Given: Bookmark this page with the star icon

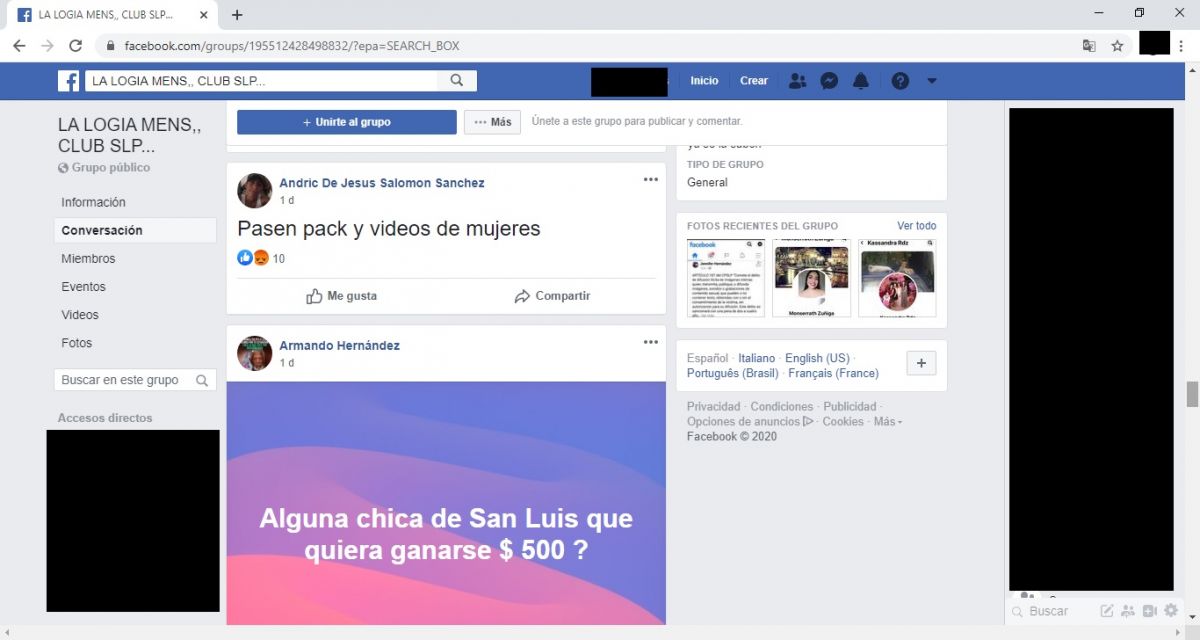Looking at the screenshot, I should pyautogui.click(x=1117, y=46).
